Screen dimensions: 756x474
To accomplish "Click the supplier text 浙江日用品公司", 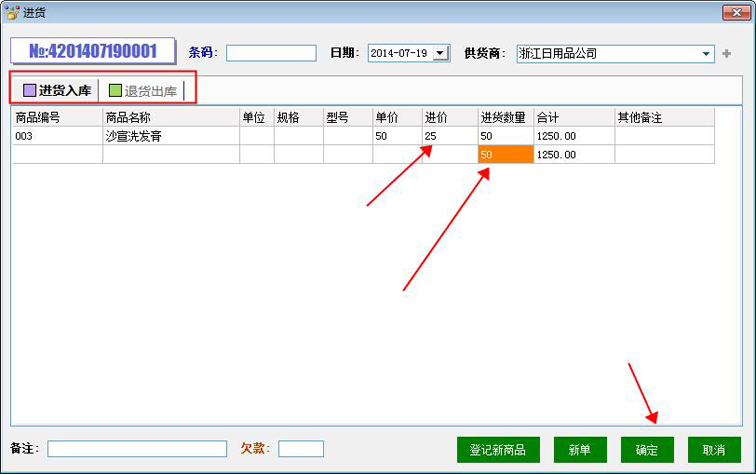I will 558,54.
